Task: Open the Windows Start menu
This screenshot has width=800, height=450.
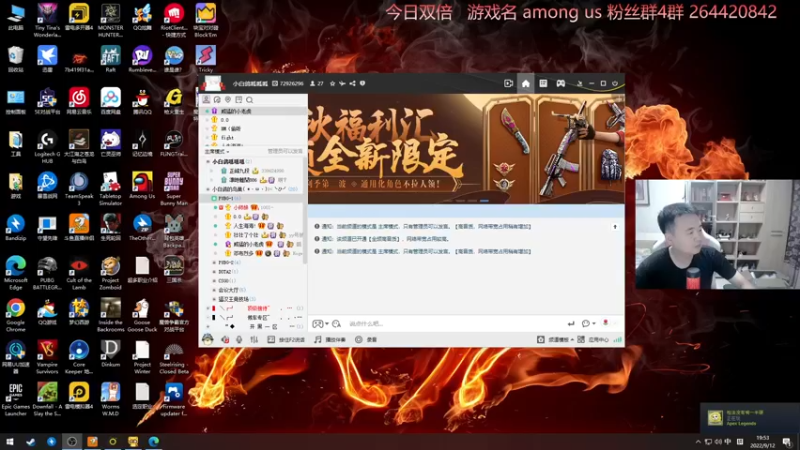Action: pyautogui.click(x=10, y=441)
